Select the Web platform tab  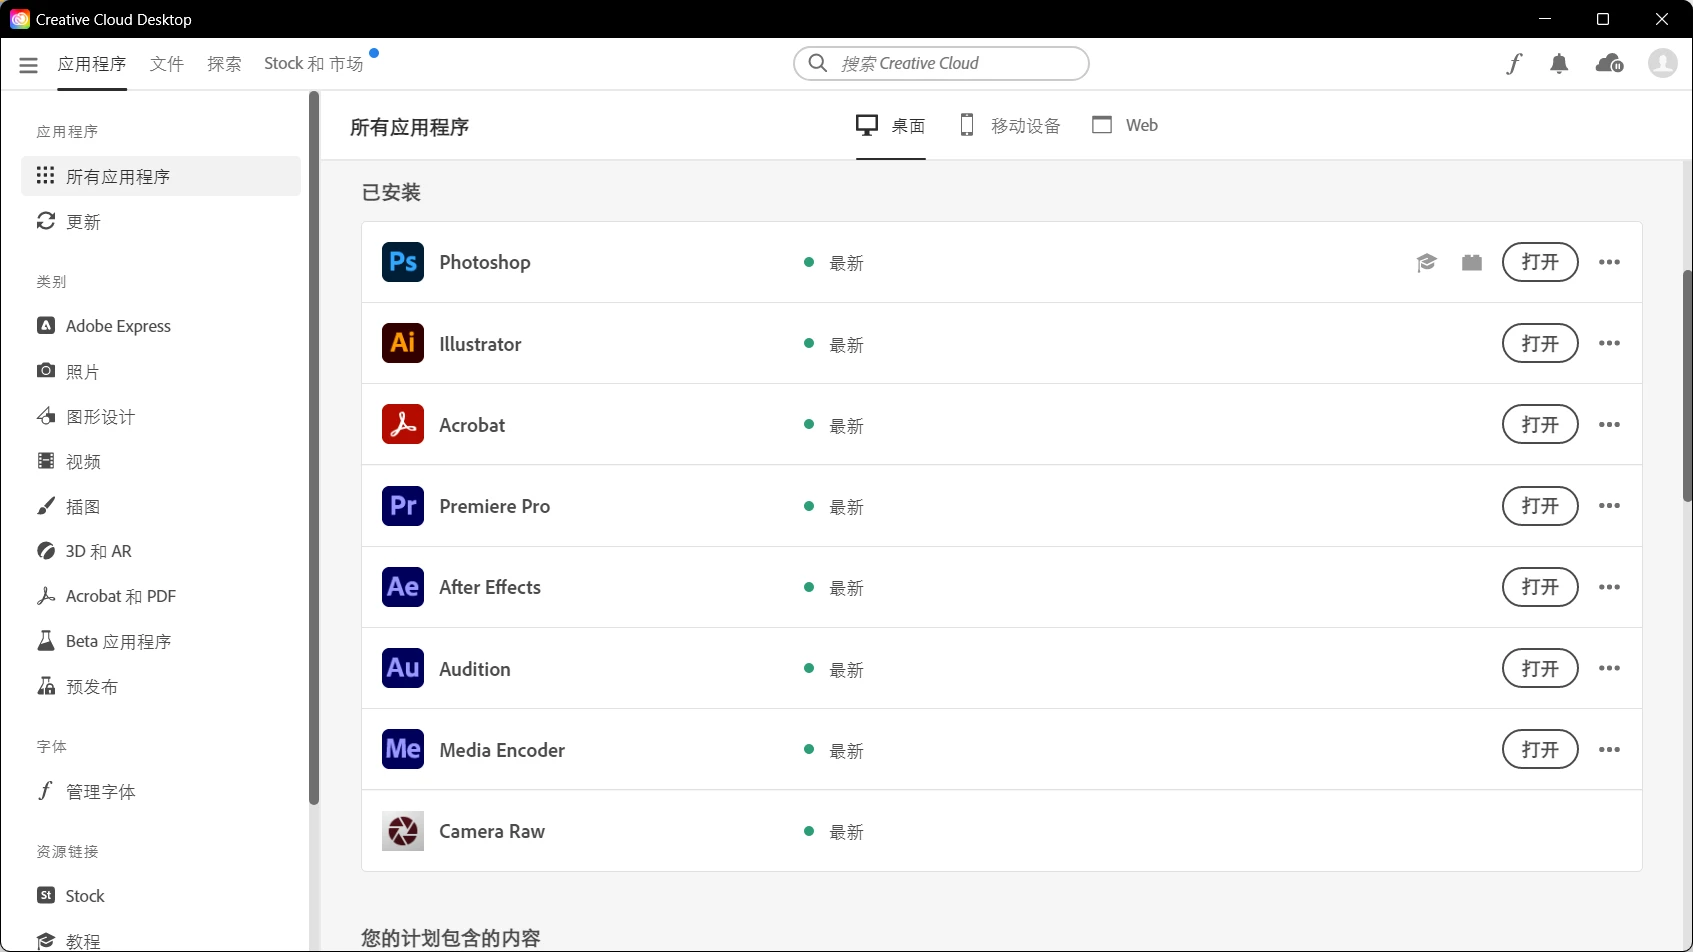point(1125,125)
